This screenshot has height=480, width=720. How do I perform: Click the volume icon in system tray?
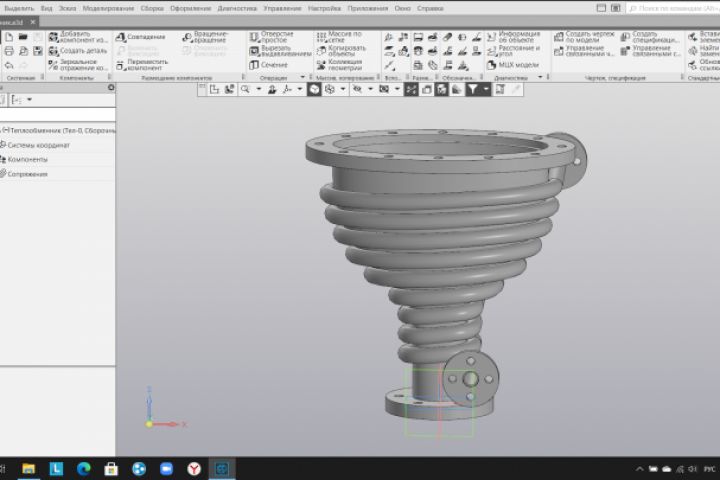click(x=693, y=469)
